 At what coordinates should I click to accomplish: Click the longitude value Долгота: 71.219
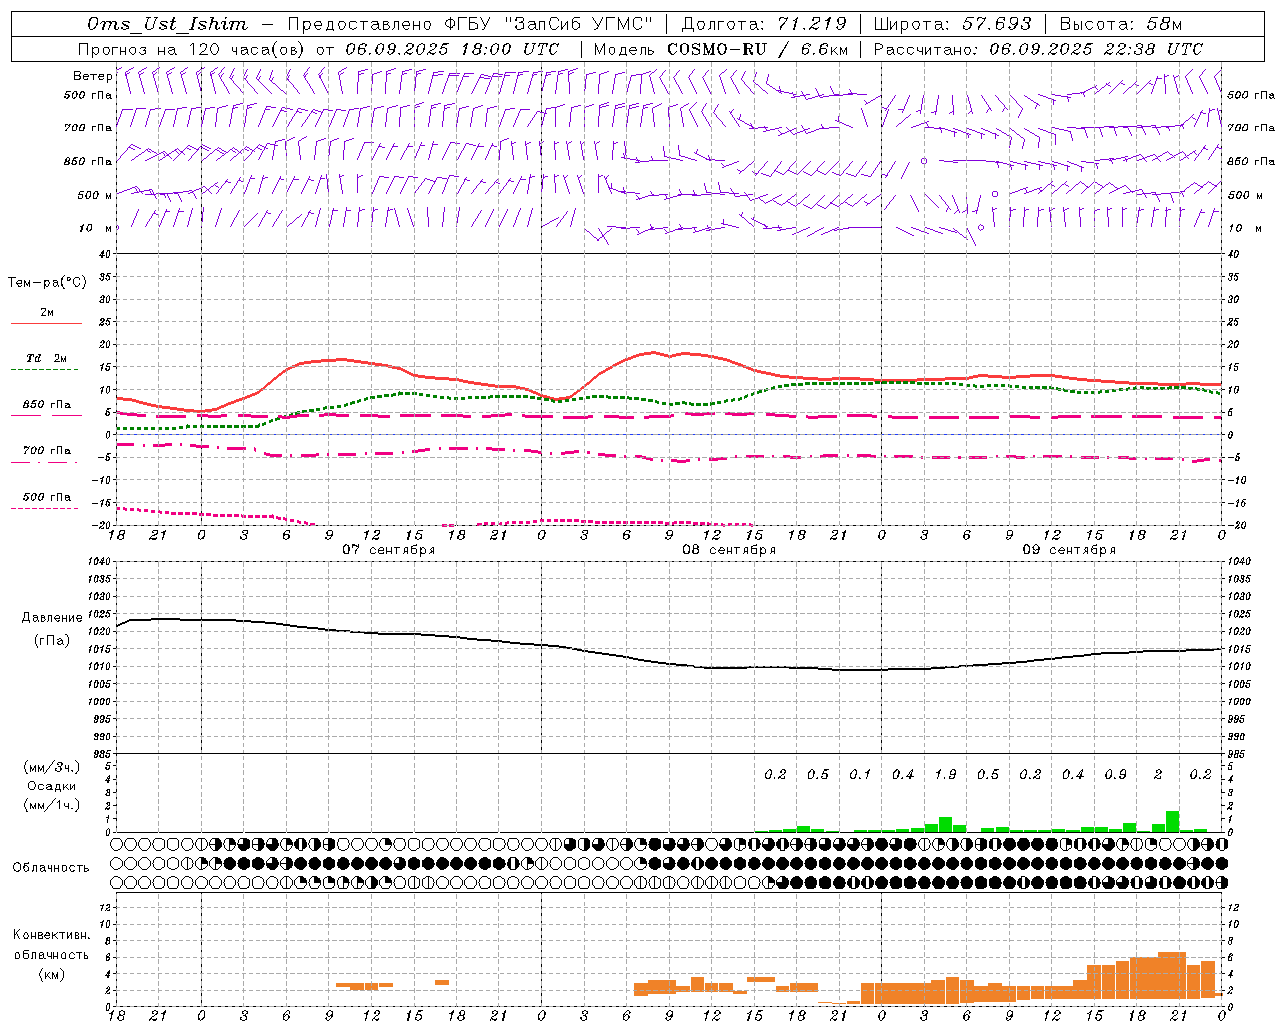tap(765, 24)
